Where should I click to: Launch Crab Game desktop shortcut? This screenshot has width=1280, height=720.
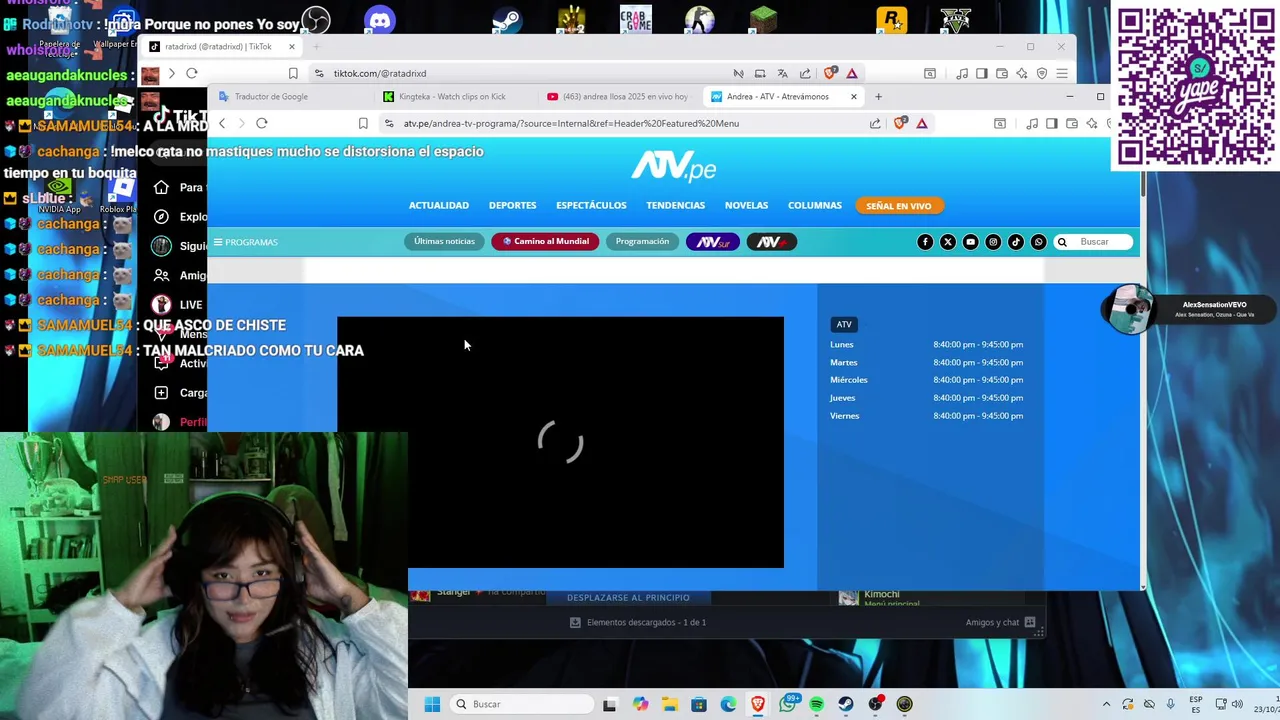[x=635, y=20]
